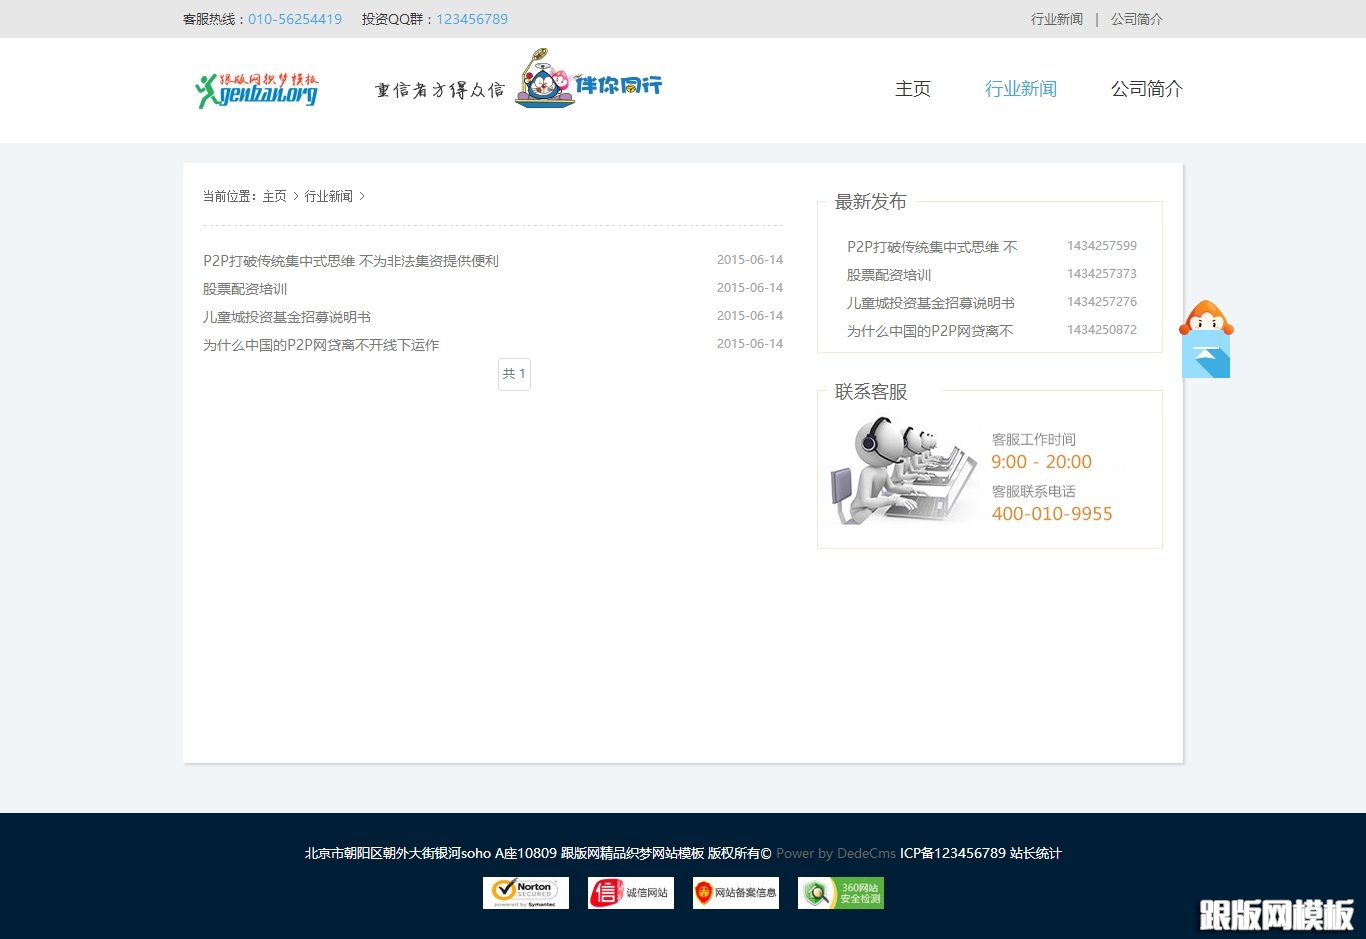The width and height of the screenshot is (1366, 939).
Task: Switch to the 行业新闻 navigation tab
Action: (x=1021, y=89)
